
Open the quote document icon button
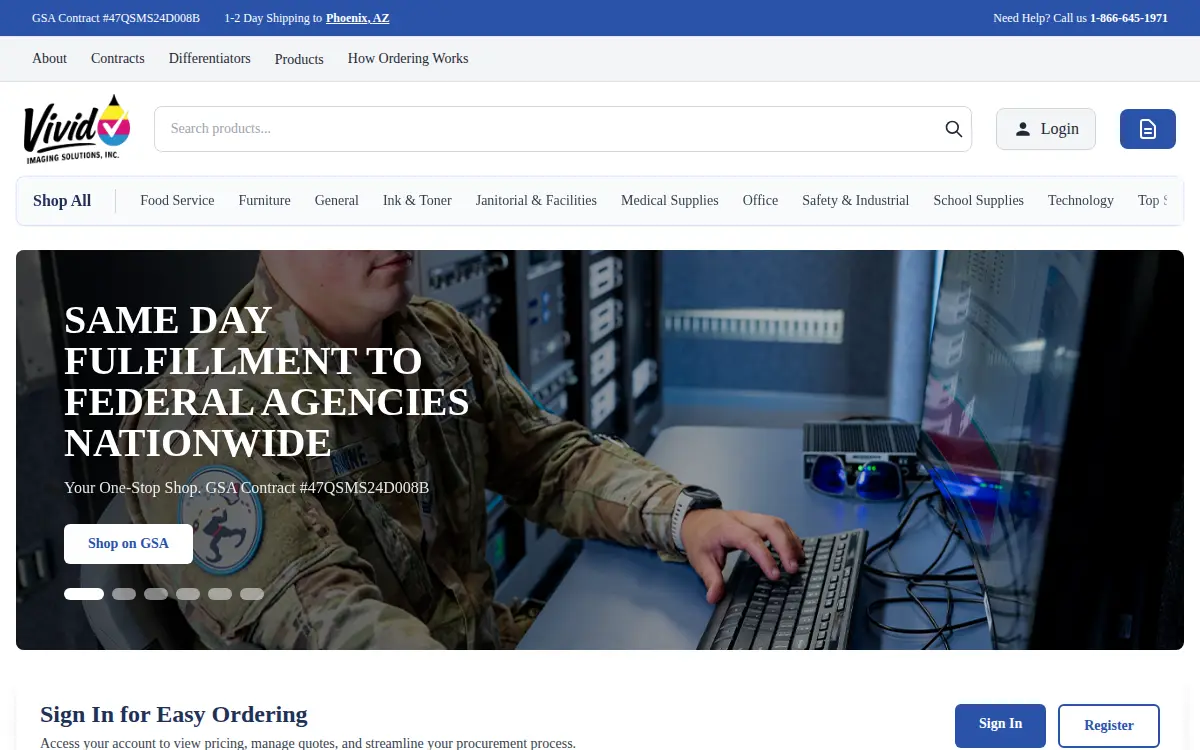[x=1147, y=129]
